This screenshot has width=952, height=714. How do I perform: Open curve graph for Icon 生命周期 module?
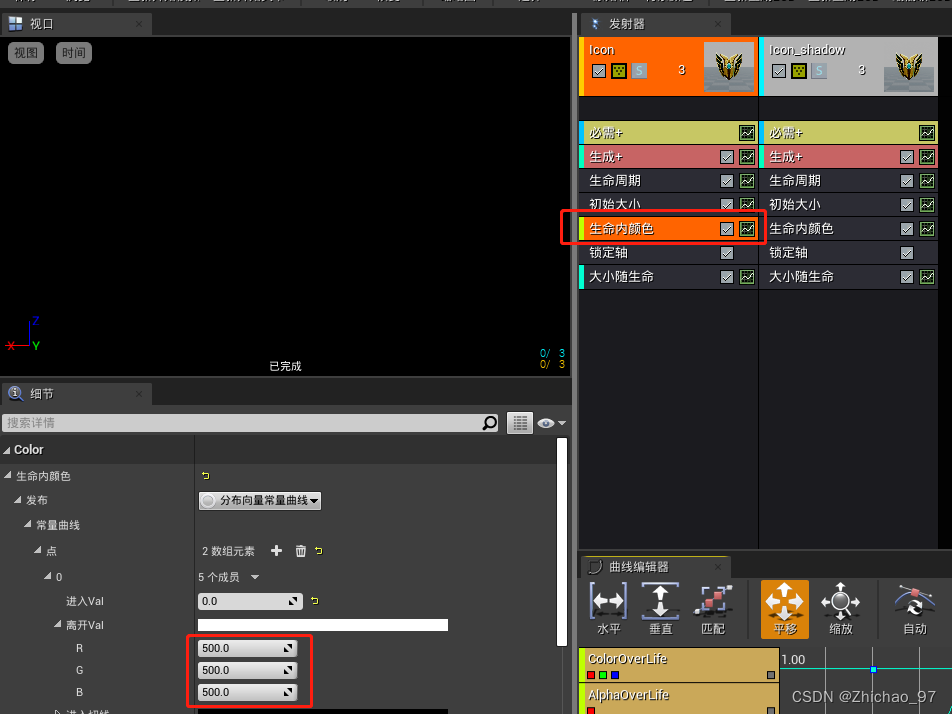[x=747, y=181]
